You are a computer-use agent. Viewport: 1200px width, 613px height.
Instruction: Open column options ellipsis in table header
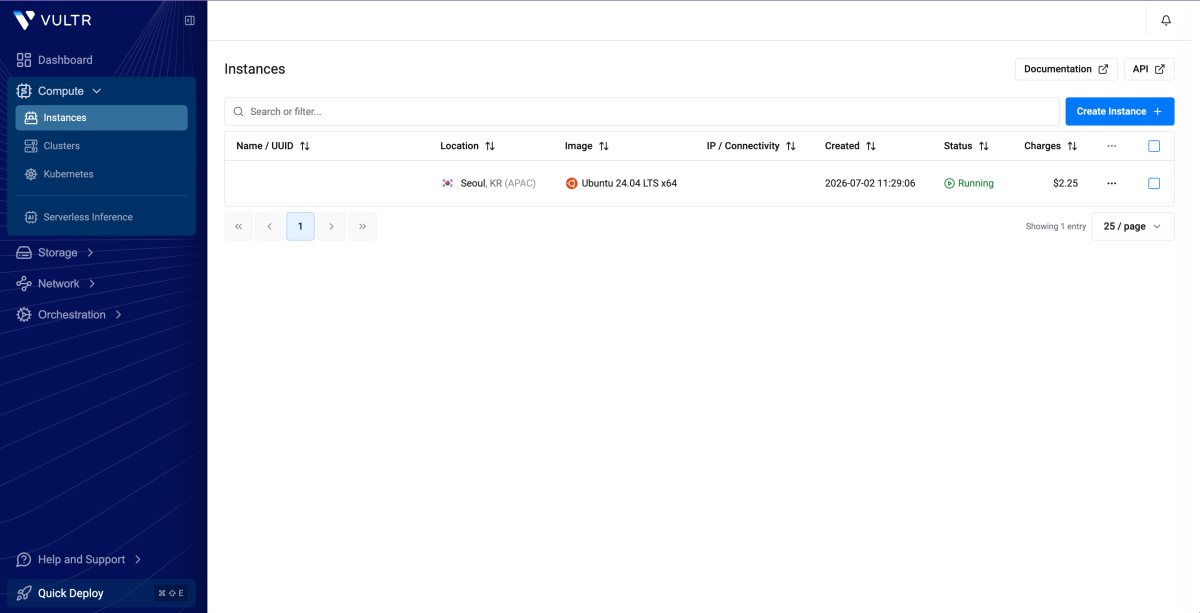(x=1112, y=146)
